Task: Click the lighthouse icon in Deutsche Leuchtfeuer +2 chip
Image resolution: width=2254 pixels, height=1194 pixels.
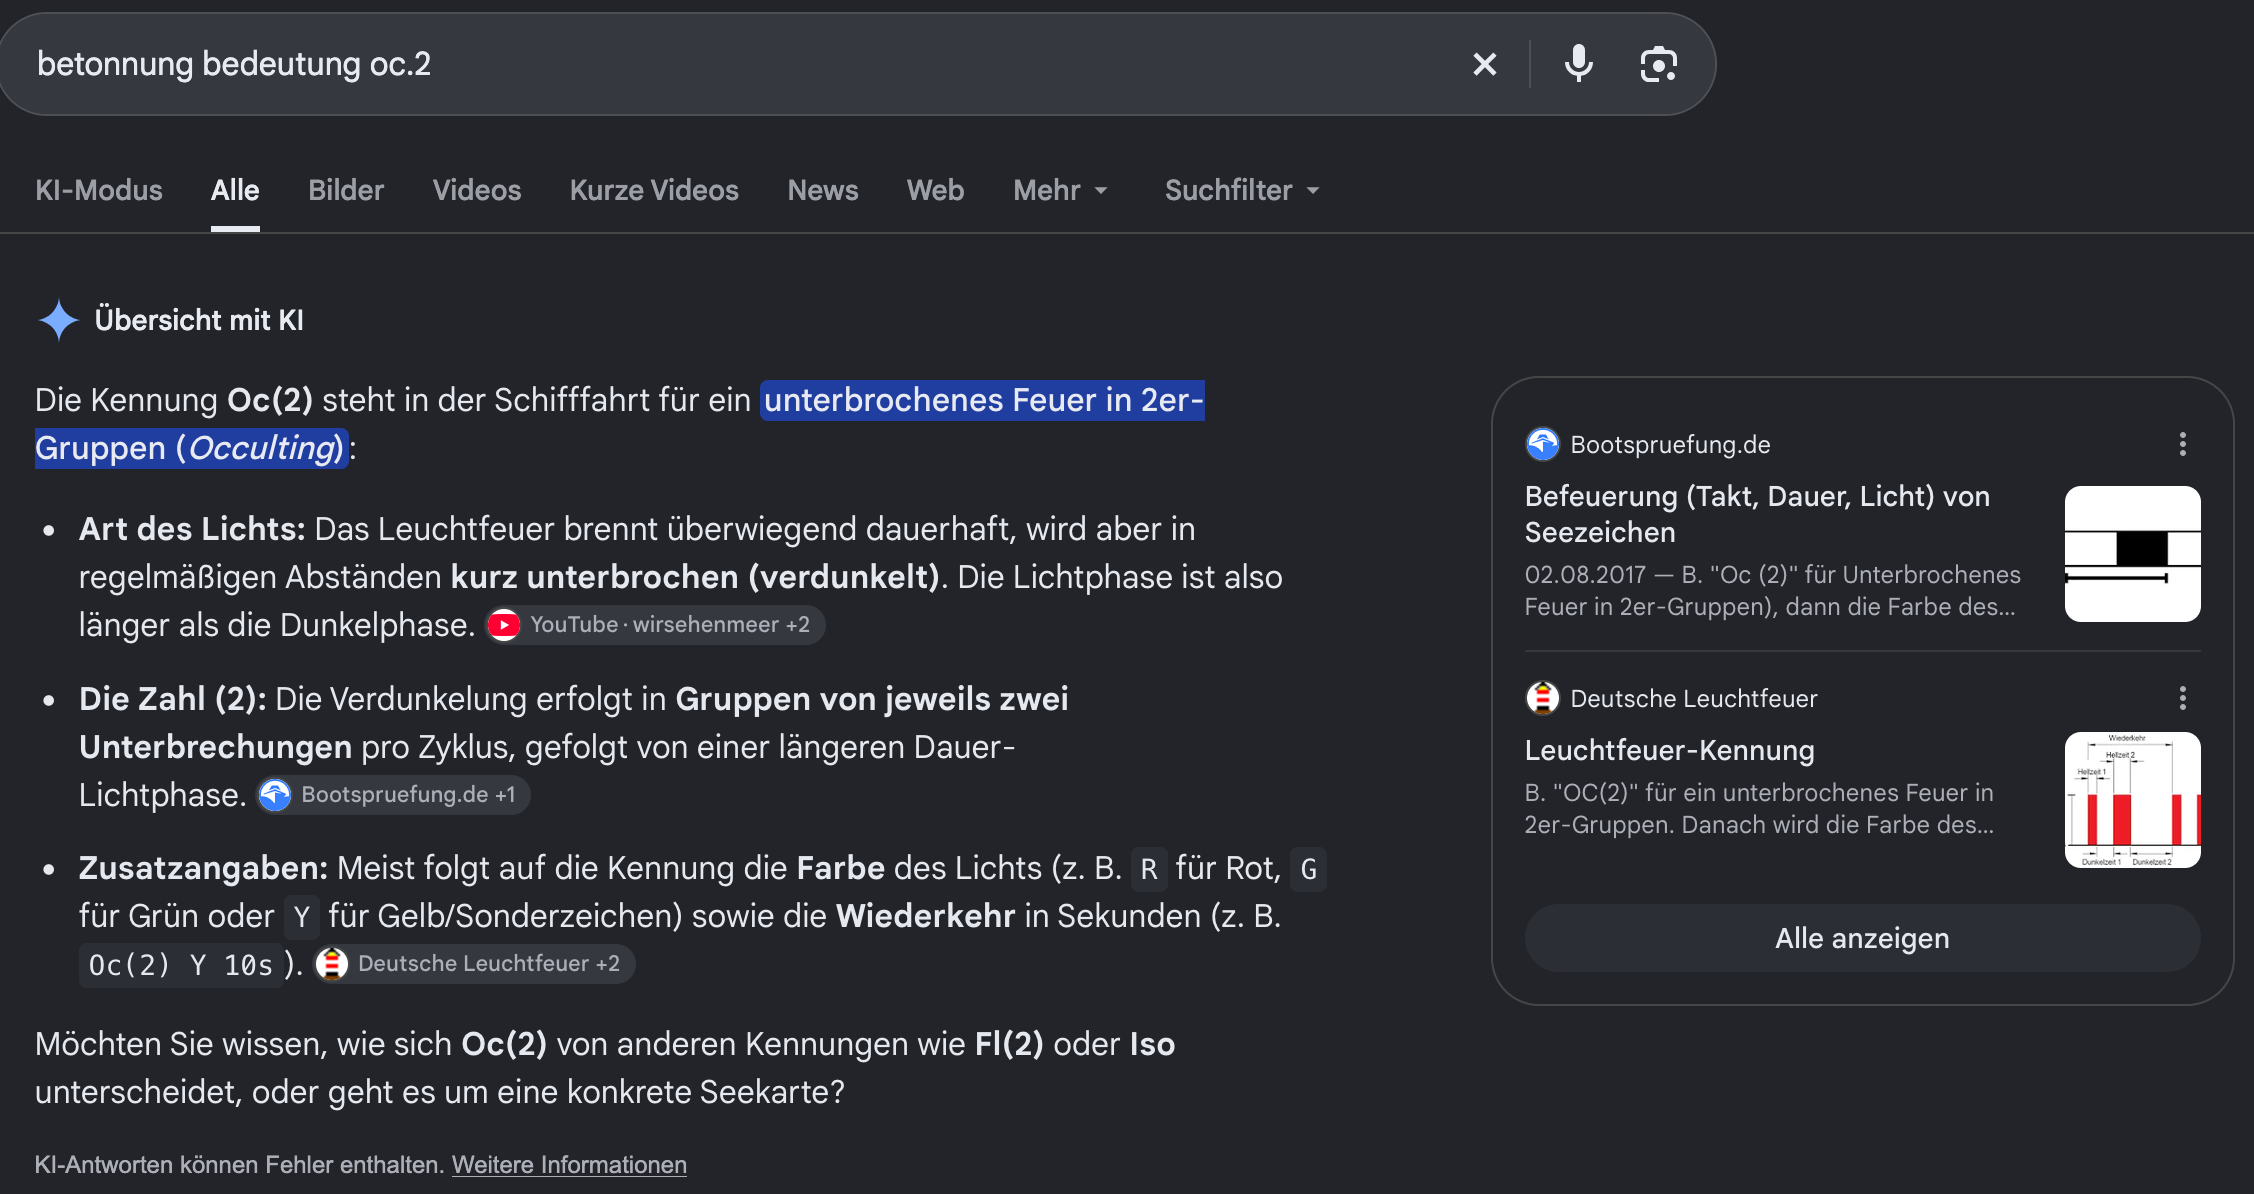Action: 332,964
